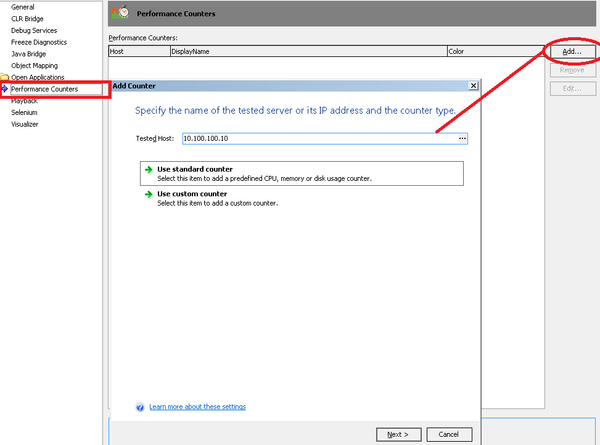The width and height of the screenshot is (600, 445).
Task: Click the blue arrow beside Performance Counters
Action: (5, 89)
